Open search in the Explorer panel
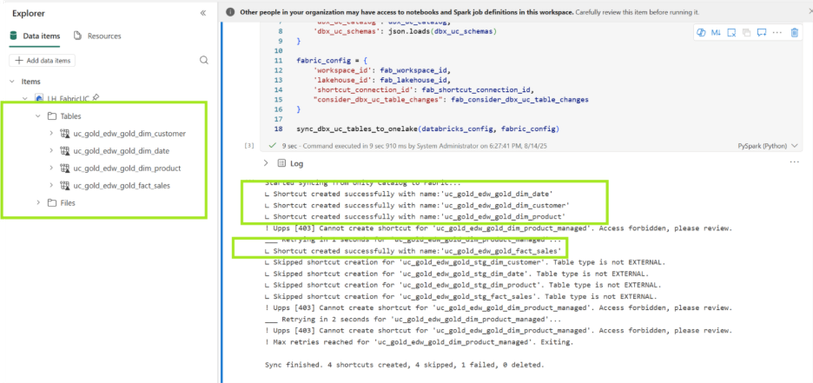This screenshot has width=813, height=383. click(204, 60)
